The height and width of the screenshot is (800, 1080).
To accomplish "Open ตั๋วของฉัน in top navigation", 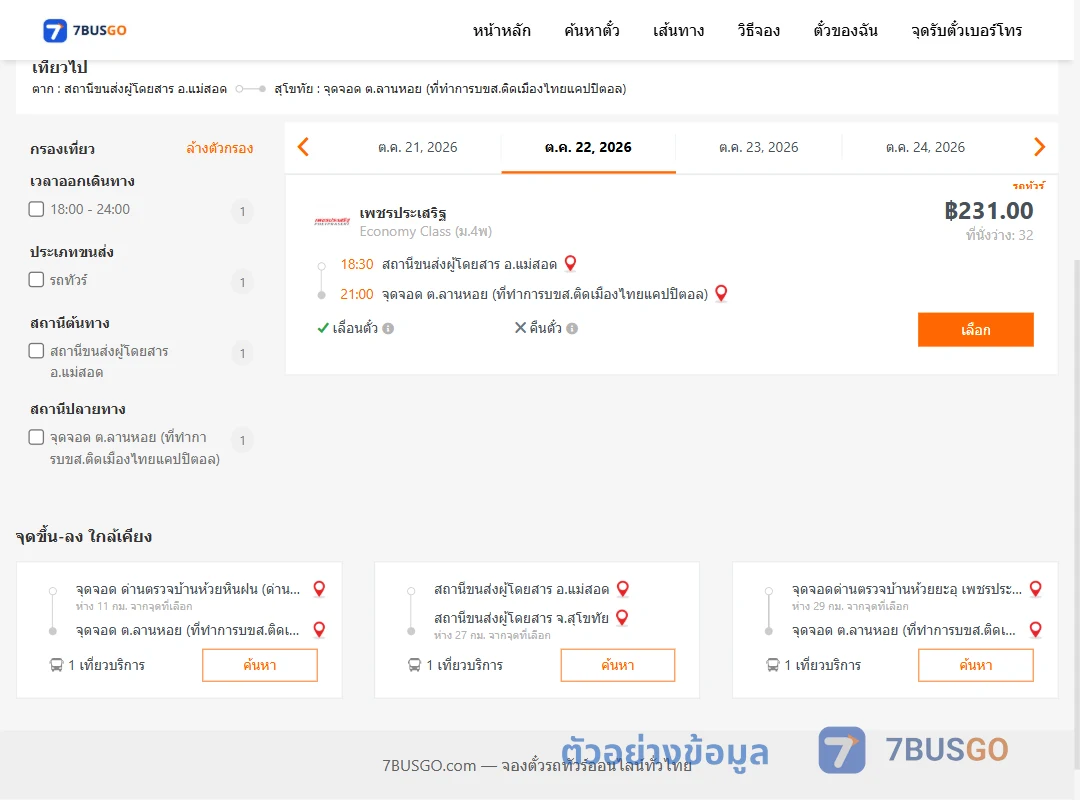I will point(845,30).
